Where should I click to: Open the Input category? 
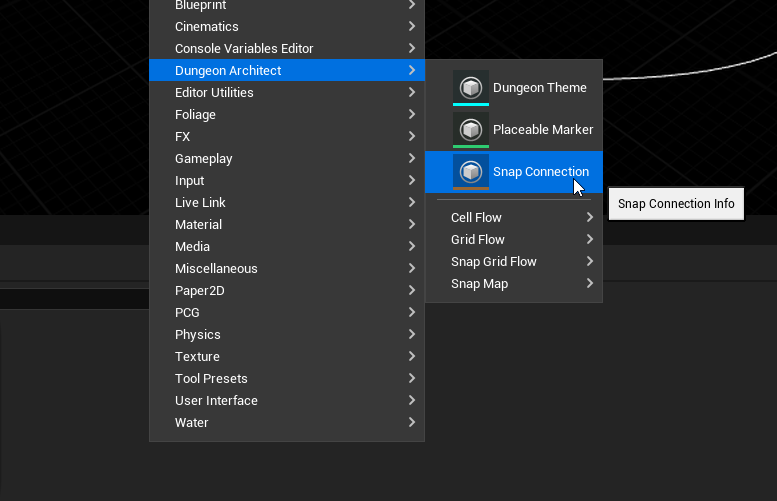(x=287, y=180)
